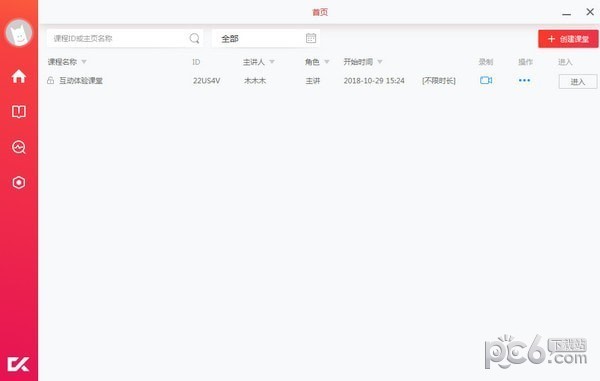Click the 主讲 role cell
The image size is (600, 381).
coord(313,81)
